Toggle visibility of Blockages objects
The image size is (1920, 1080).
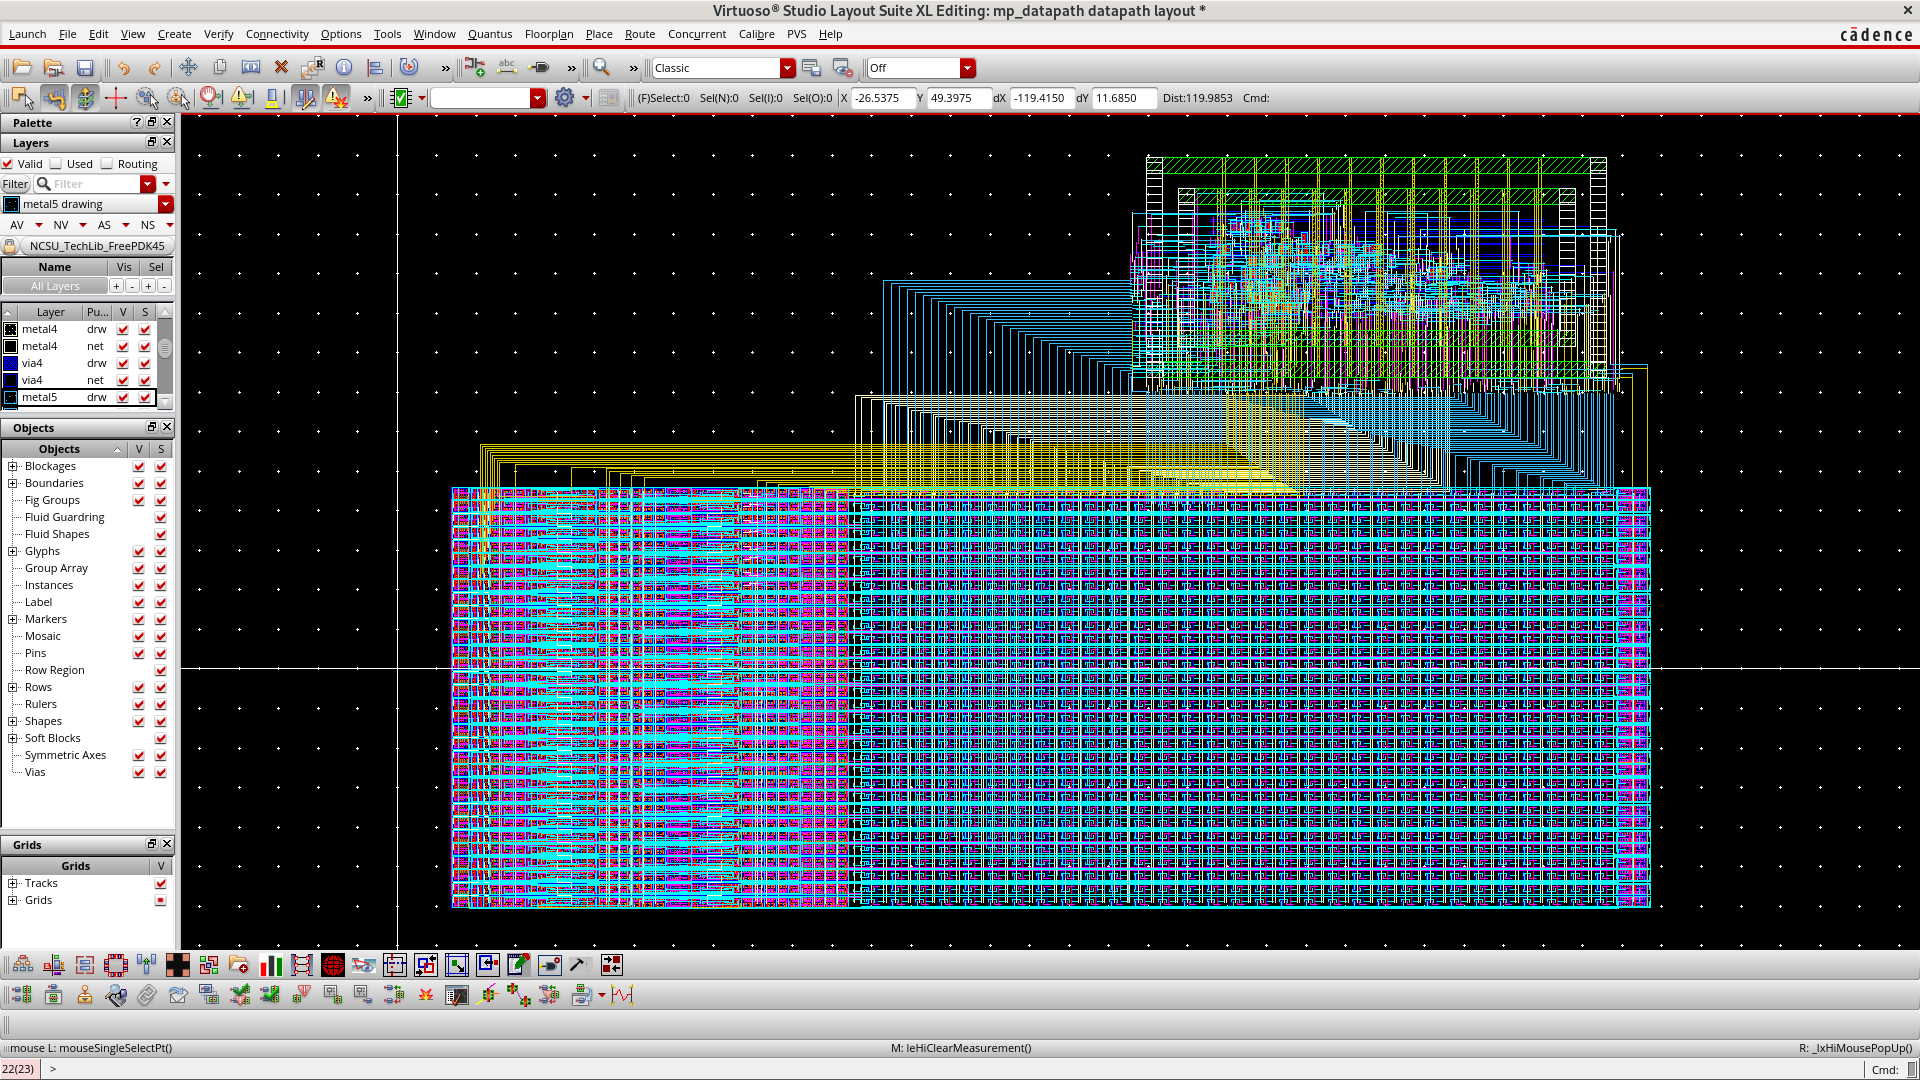click(139, 467)
